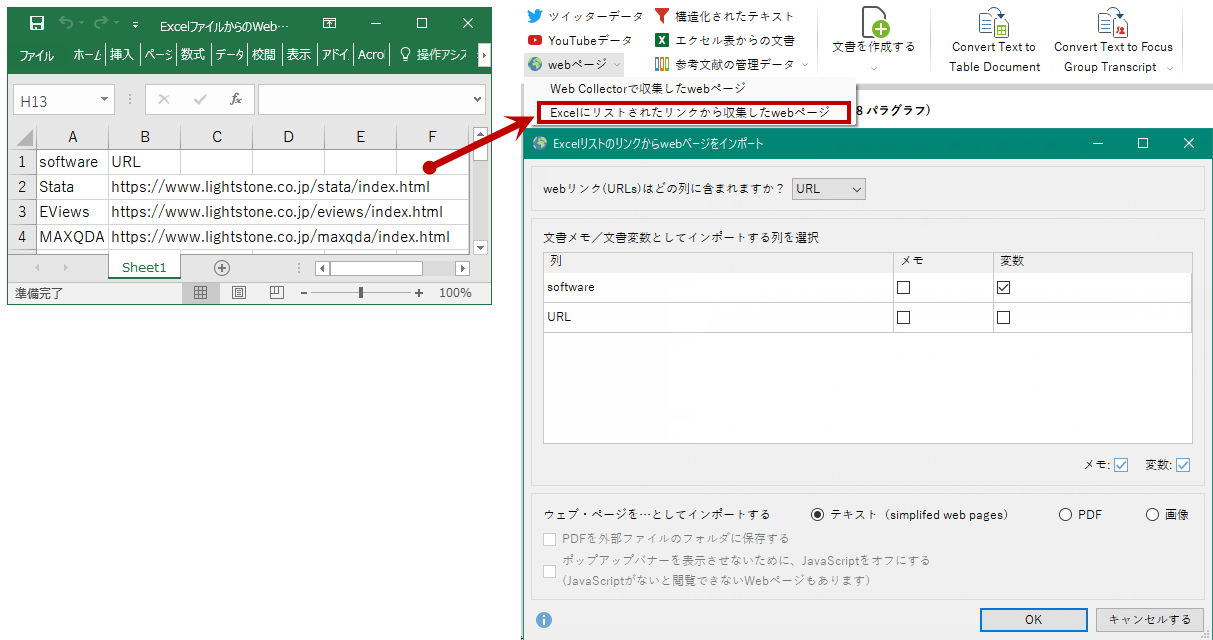Click the 文書を作成する new document icon
Screen dimensions: 1213x640
click(x=874, y=21)
